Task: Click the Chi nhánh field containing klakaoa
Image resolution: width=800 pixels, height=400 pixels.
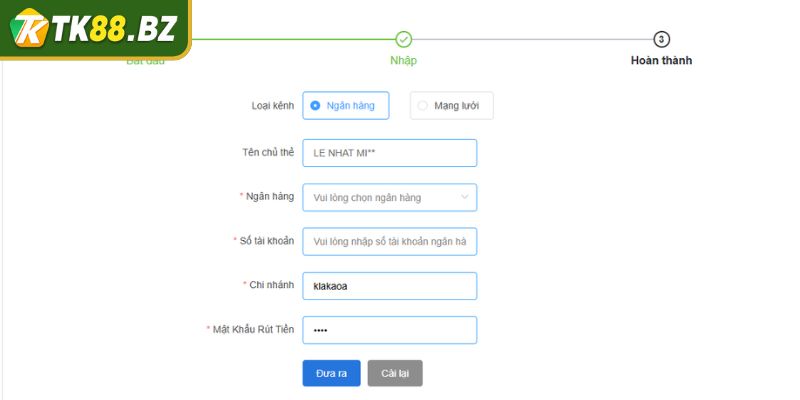Action: click(389, 286)
